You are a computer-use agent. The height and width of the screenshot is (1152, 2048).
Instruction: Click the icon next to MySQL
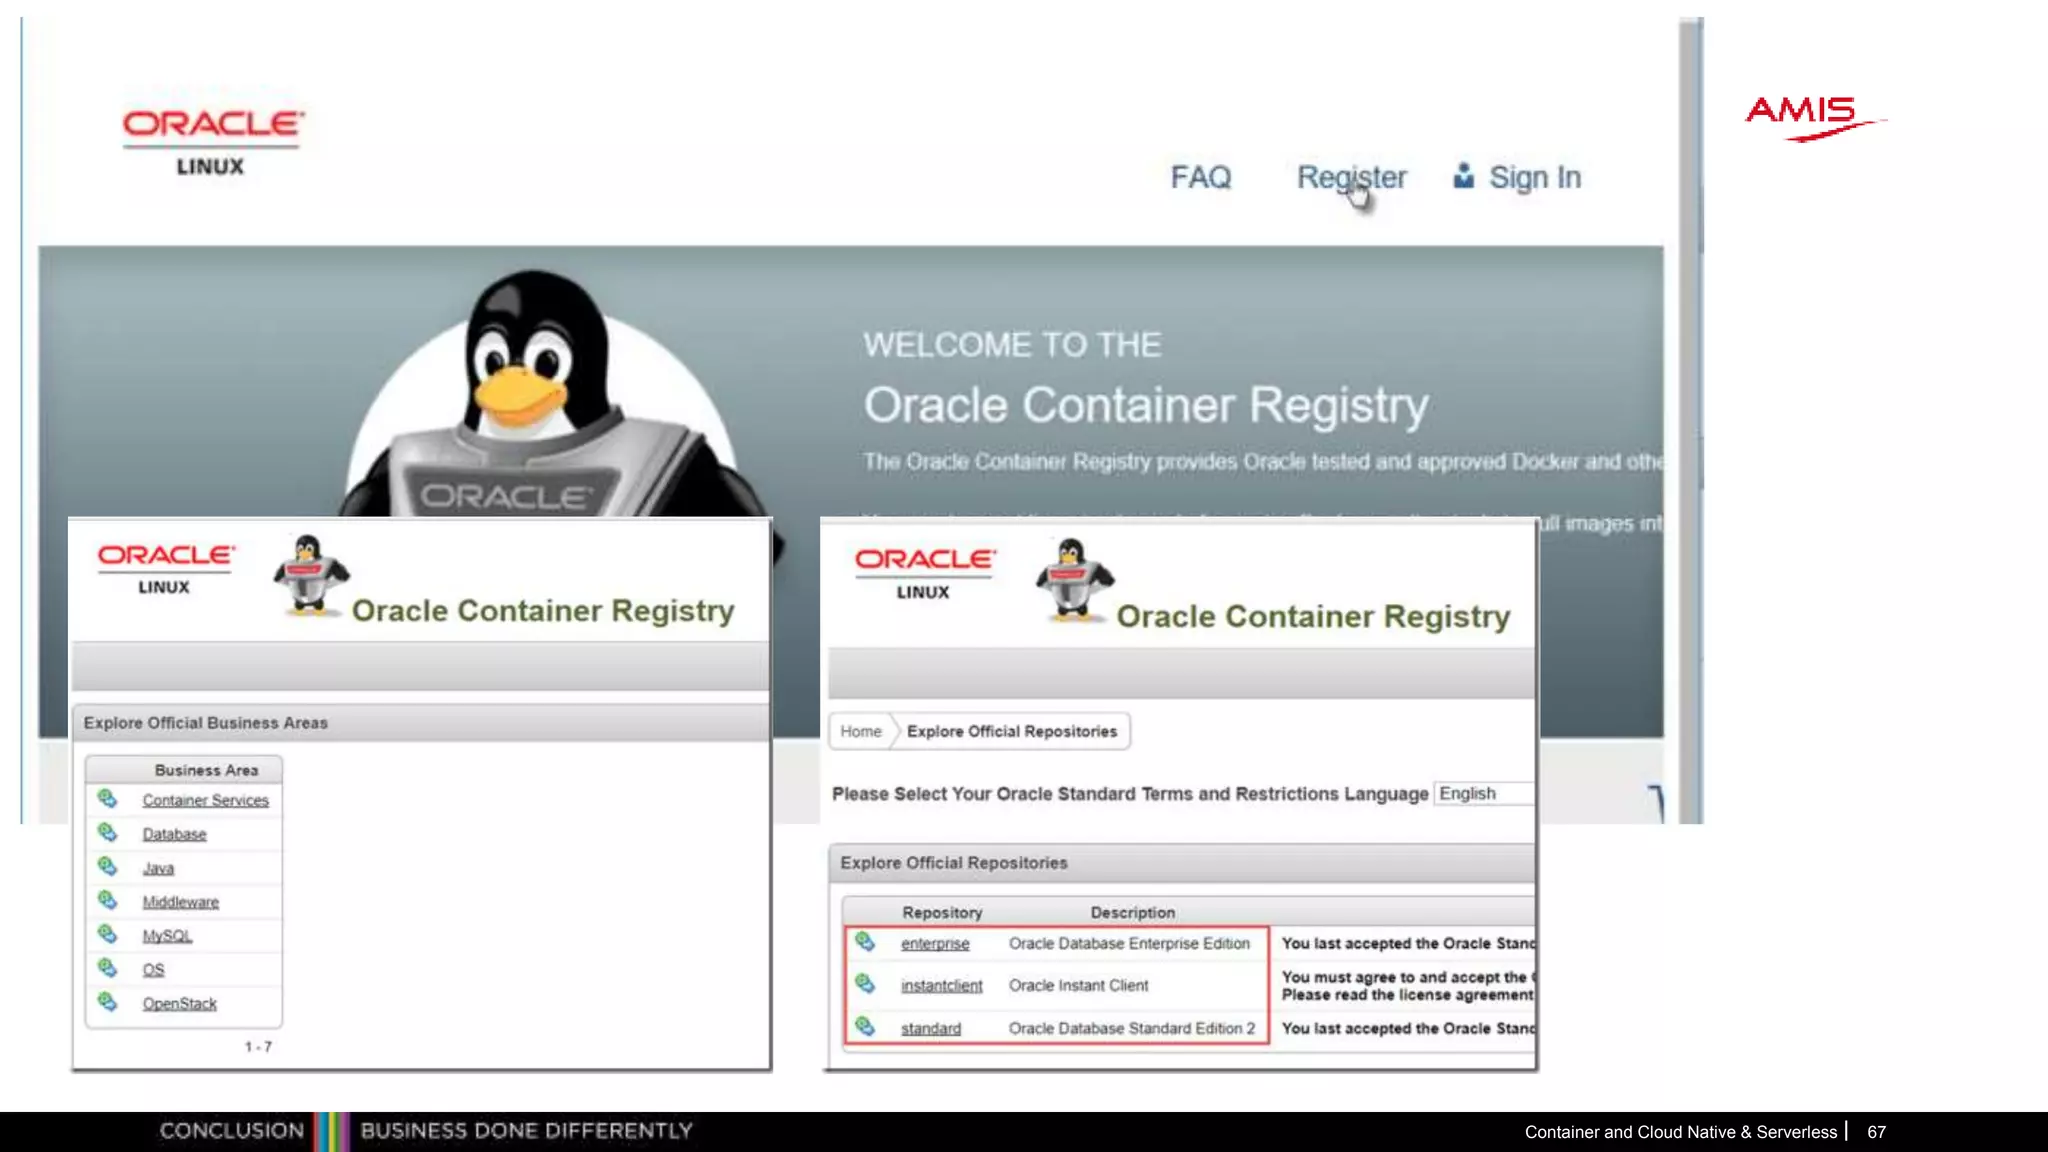(107, 935)
